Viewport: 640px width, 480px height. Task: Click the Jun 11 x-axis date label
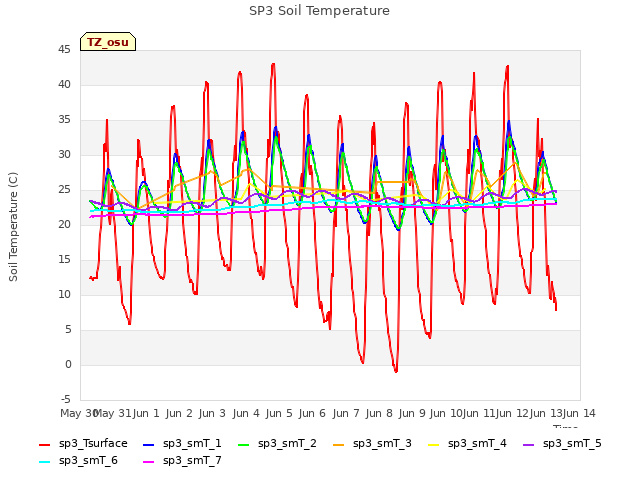point(479,413)
